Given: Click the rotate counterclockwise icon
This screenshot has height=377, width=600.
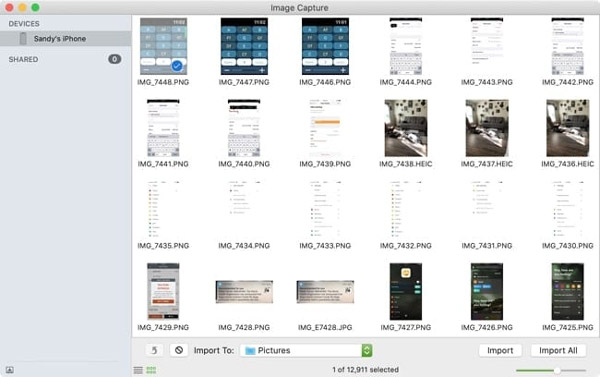Looking at the screenshot, I should (154, 350).
